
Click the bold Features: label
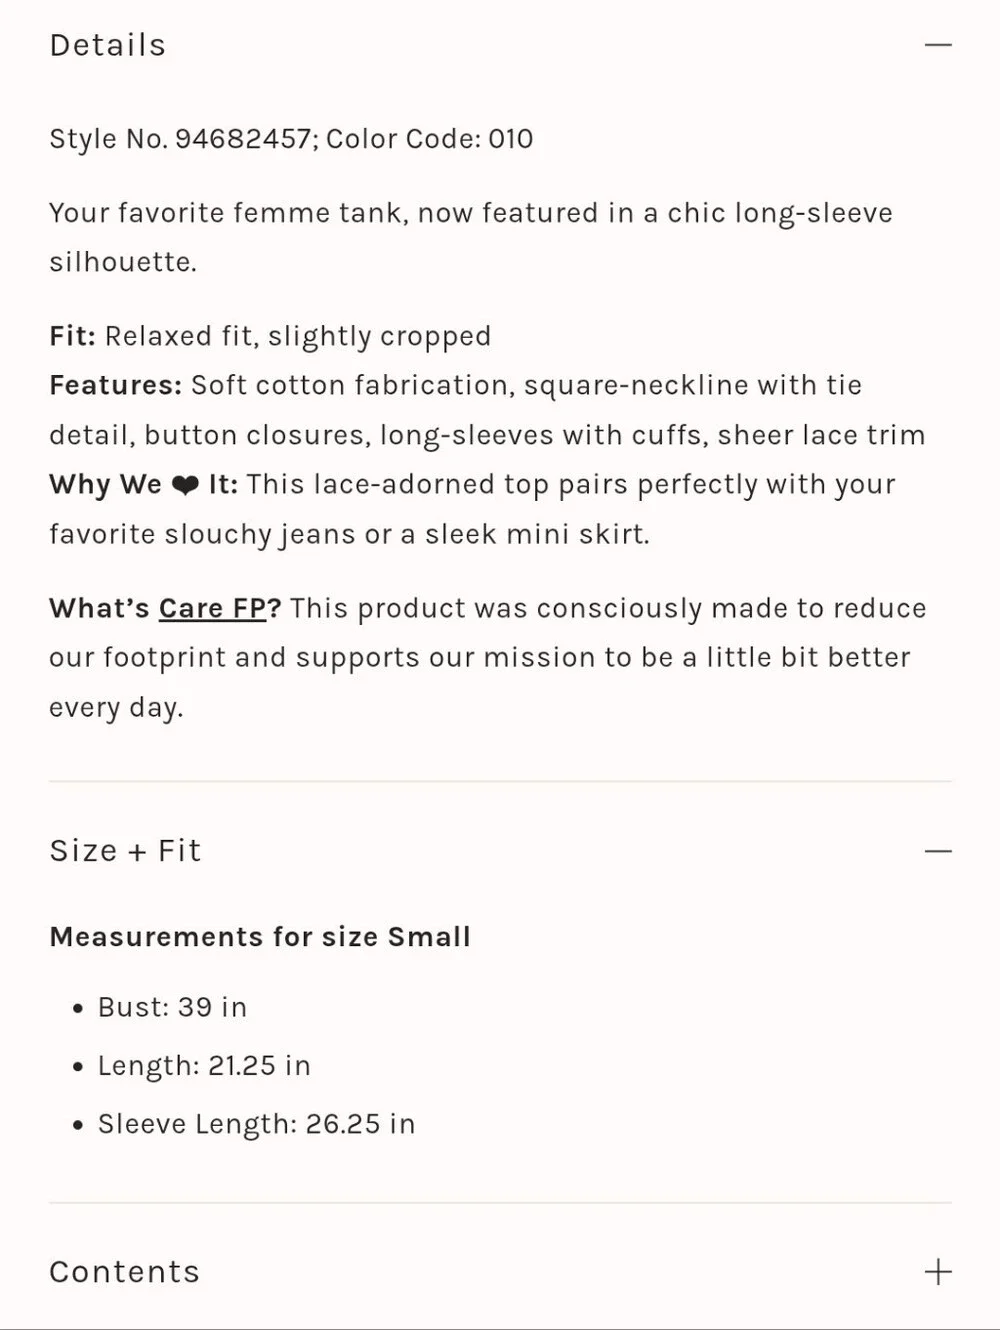[x=116, y=386]
